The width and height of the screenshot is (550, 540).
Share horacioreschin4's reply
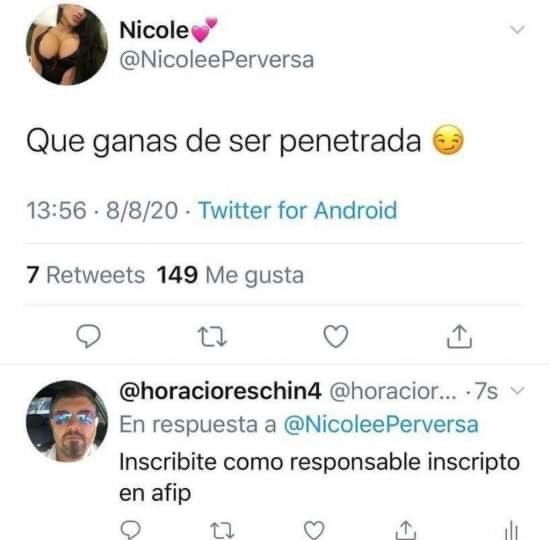(405, 530)
